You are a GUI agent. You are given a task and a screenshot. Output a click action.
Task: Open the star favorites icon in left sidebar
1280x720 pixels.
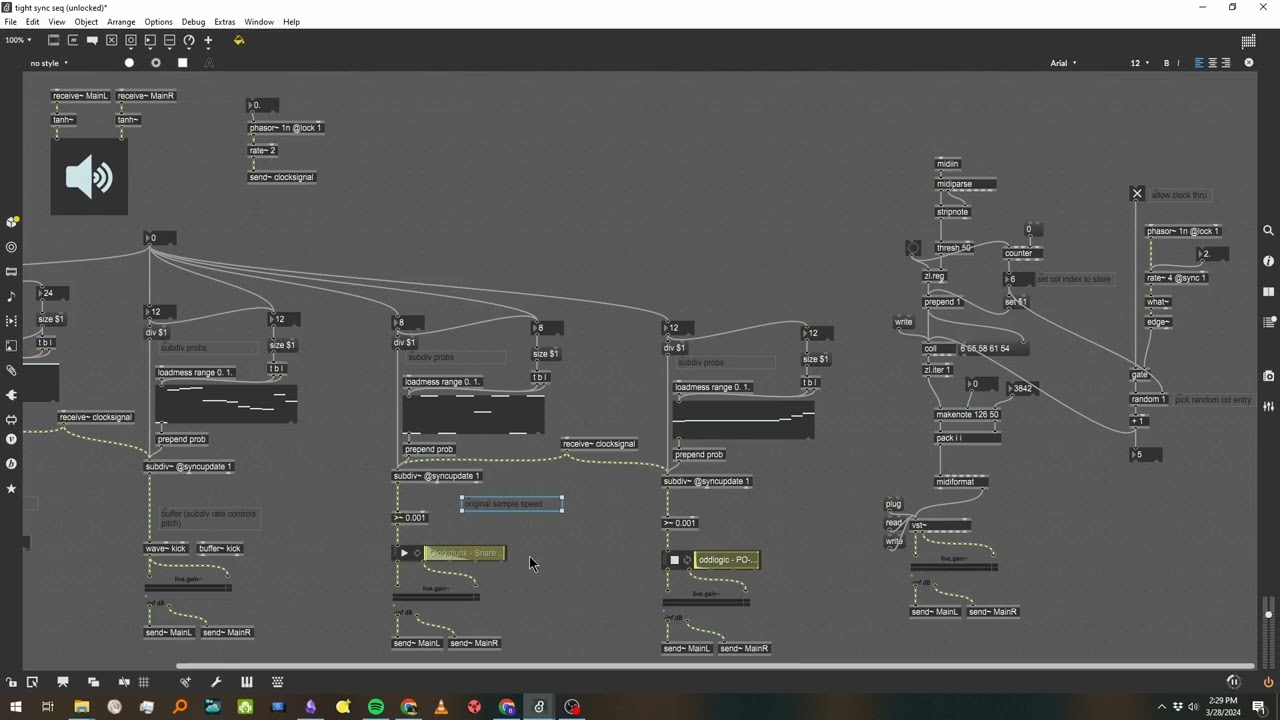[11, 488]
